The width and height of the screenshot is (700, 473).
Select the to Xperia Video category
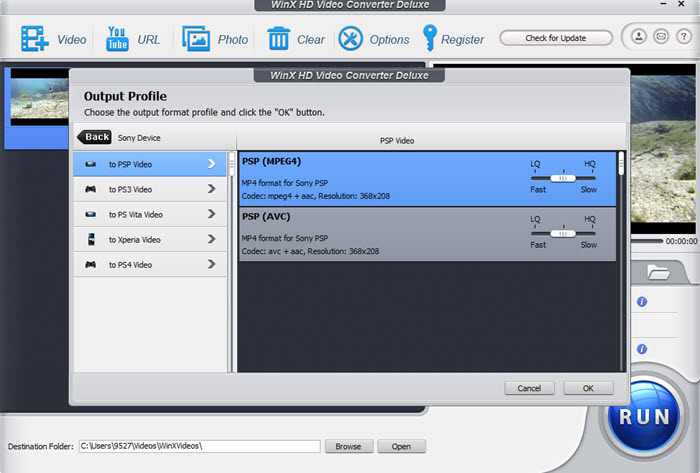pos(150,239)
